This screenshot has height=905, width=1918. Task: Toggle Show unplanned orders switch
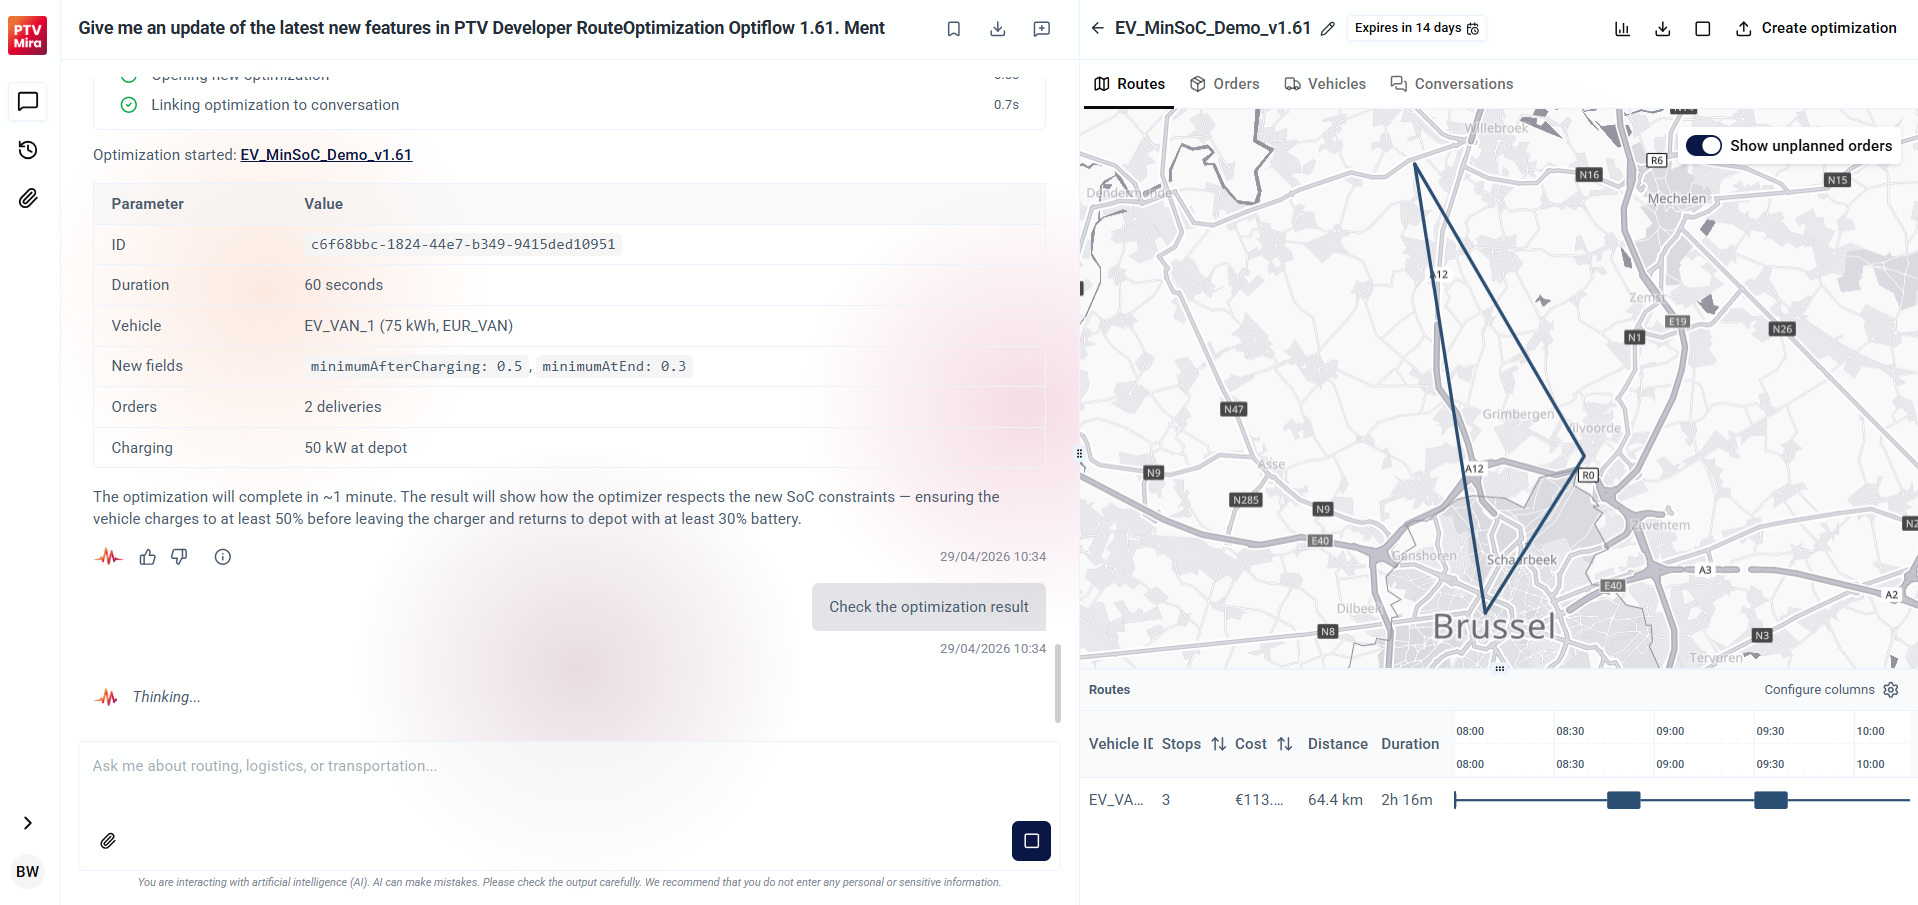[1703, 146]
